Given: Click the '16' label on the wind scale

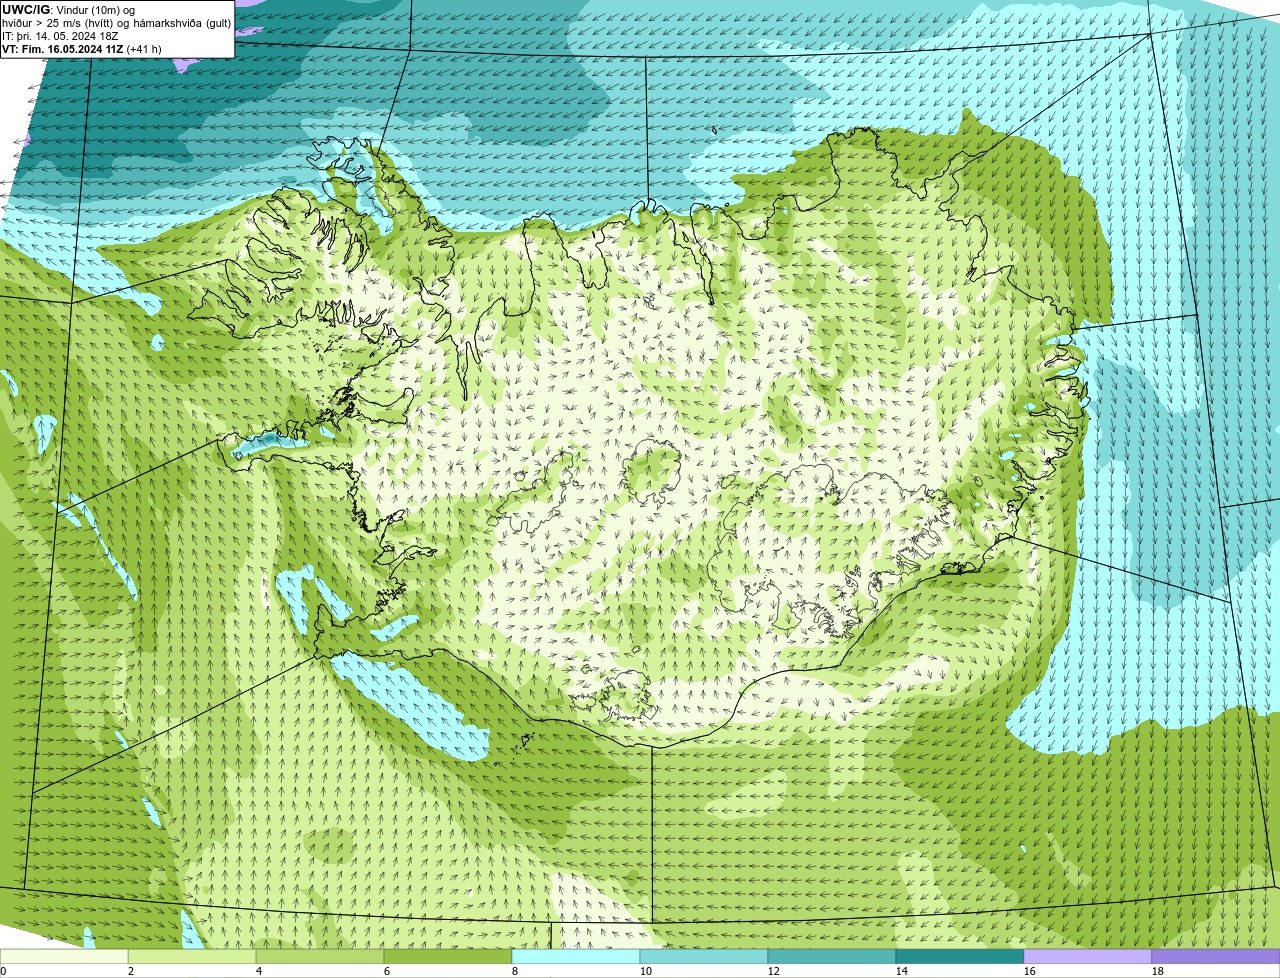Looking at the screenshot, I should tap(1030, 971).
